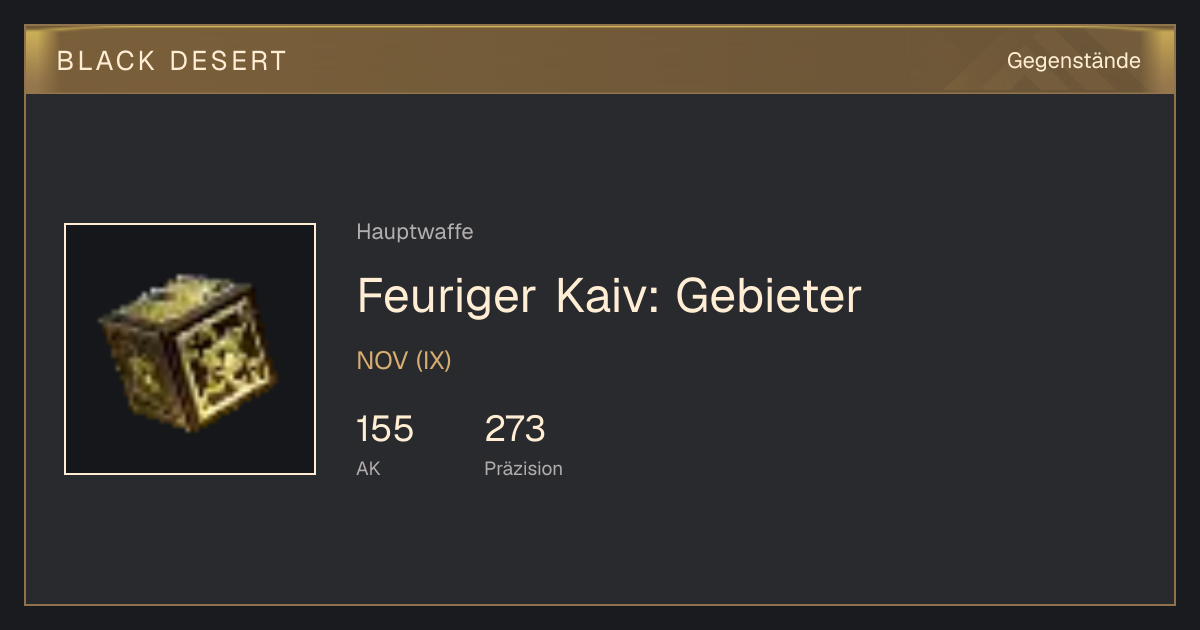Open the Gegenstände section link

tap(1073, 61)
